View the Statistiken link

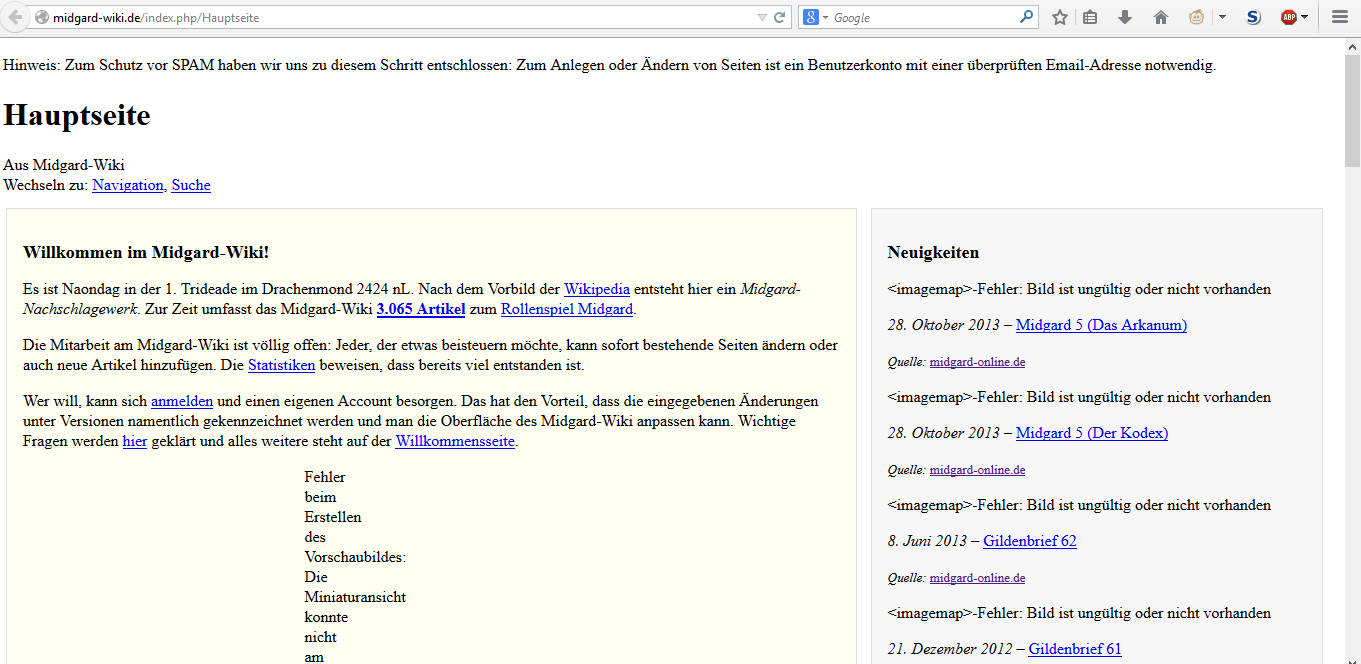(282, 365)
